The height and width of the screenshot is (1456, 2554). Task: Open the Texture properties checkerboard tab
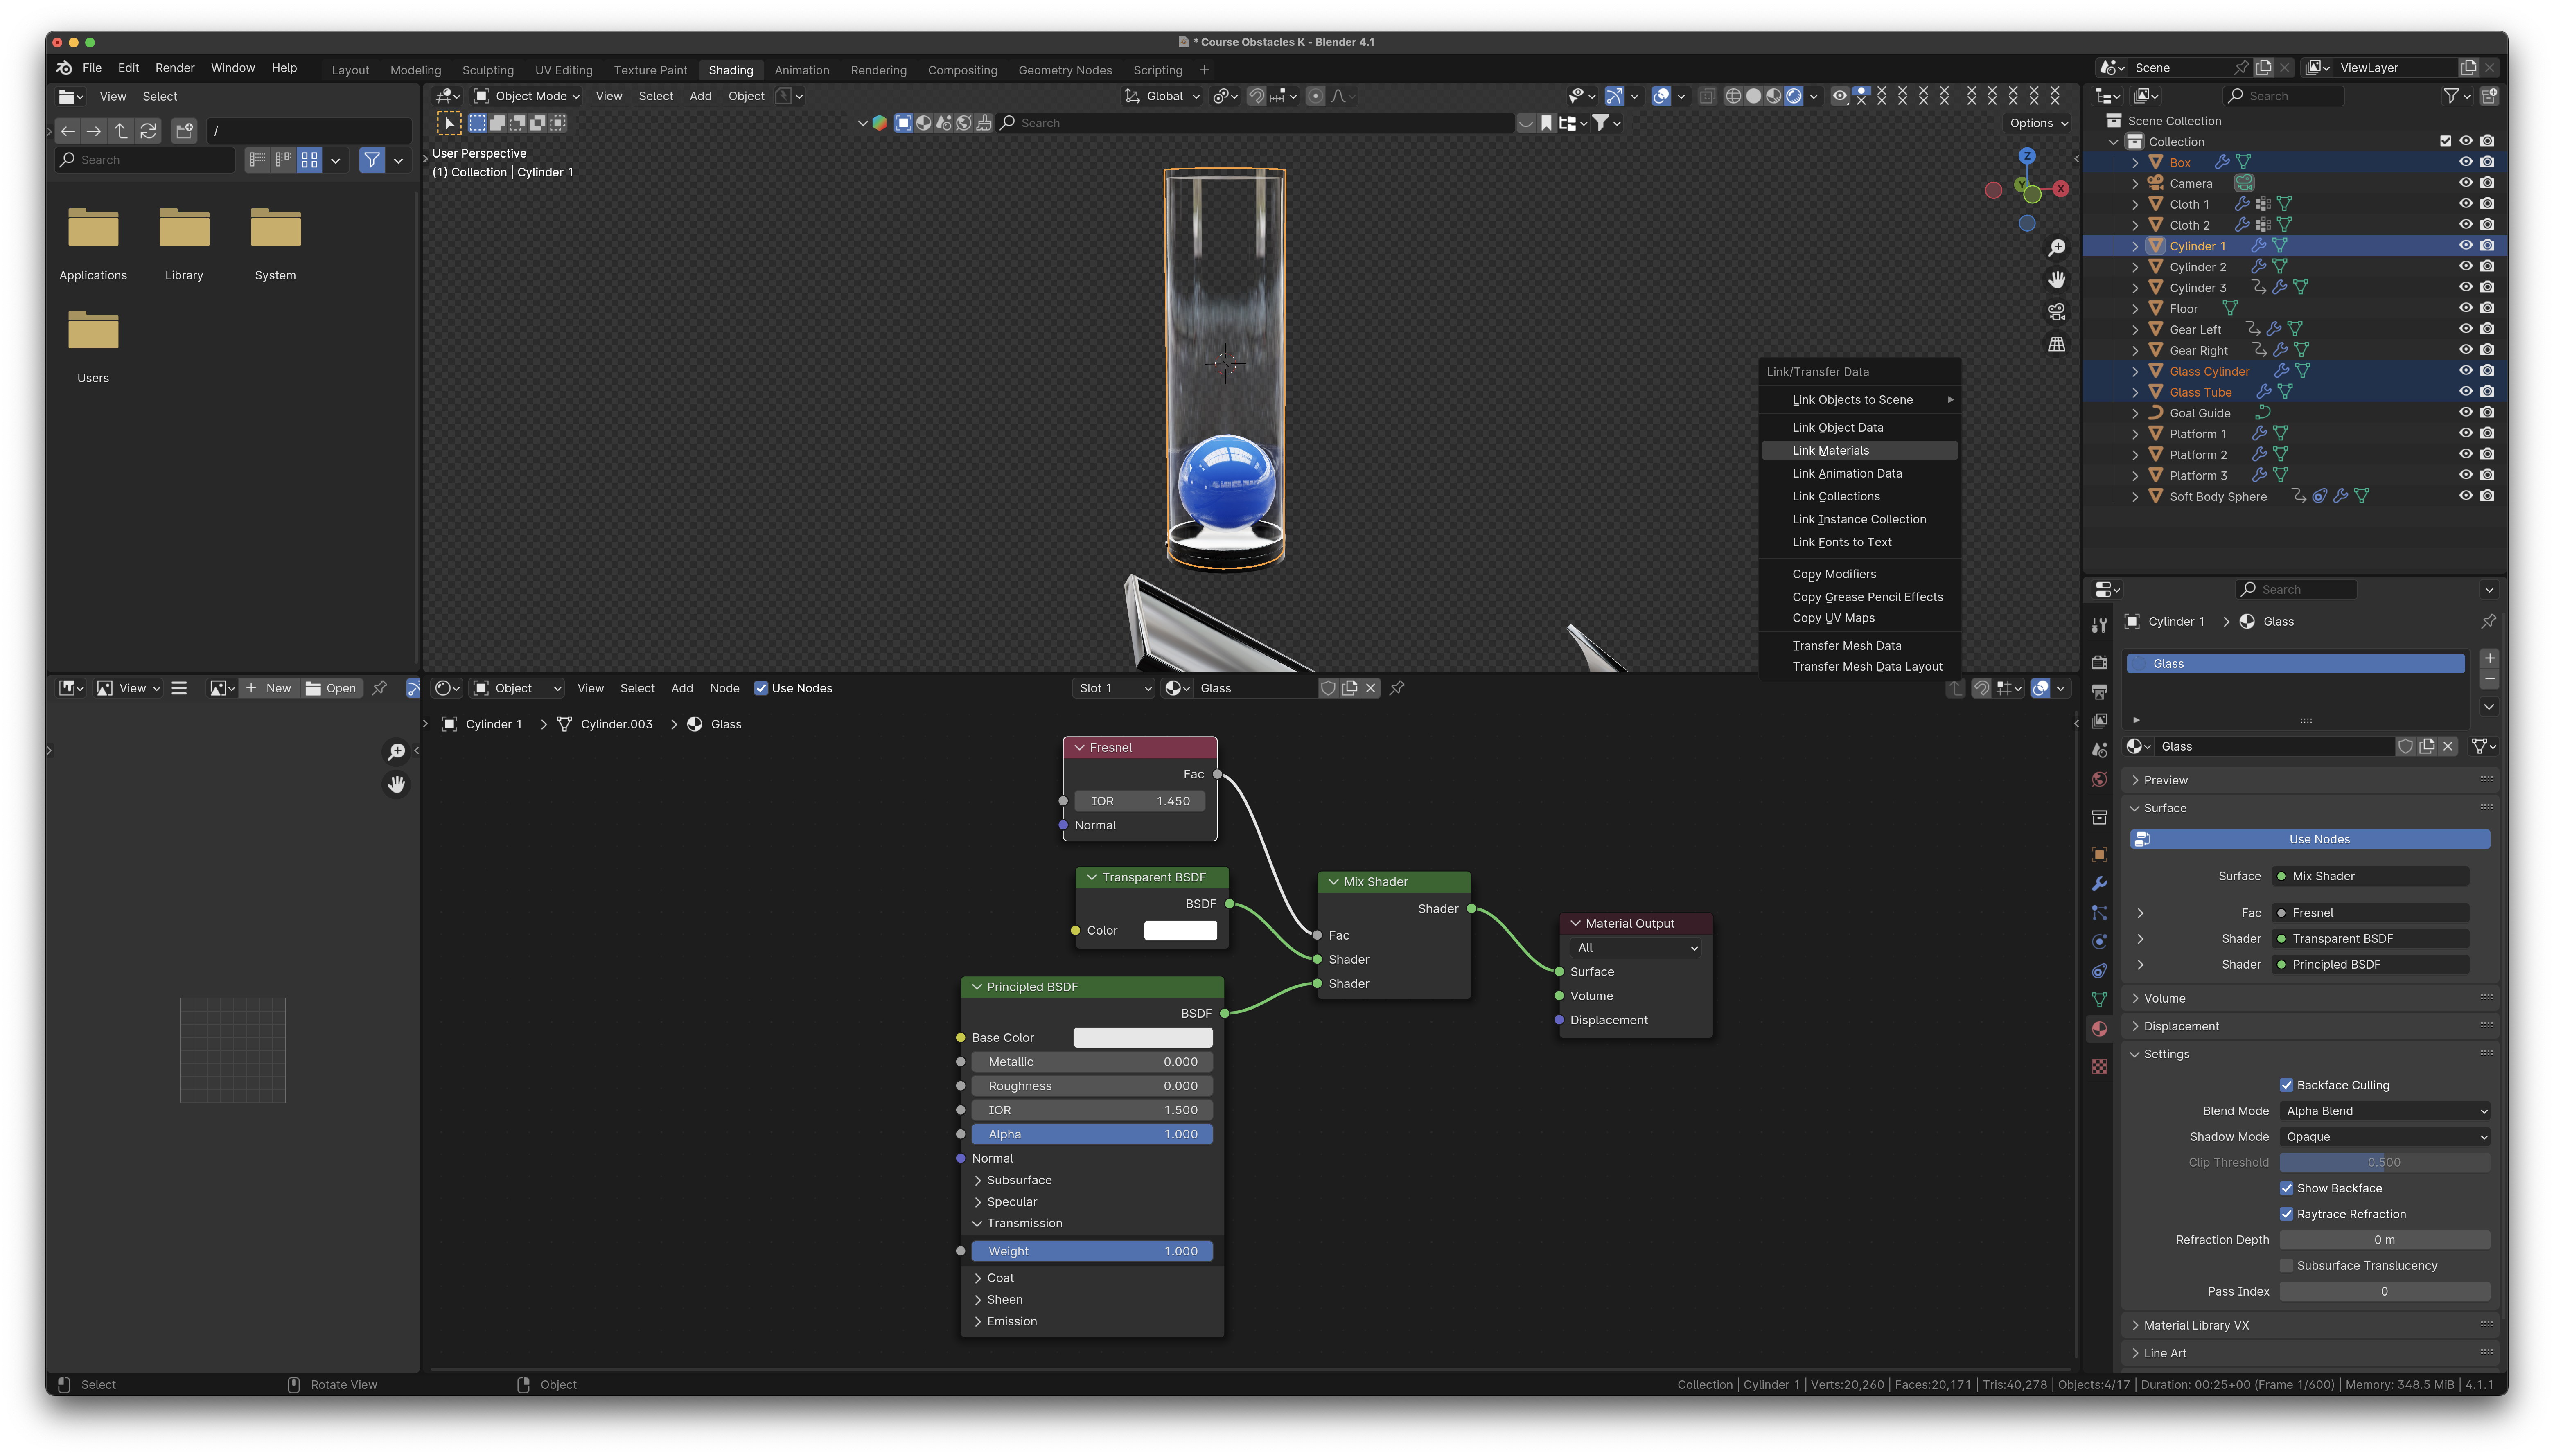pyautogui.click(x=2099, y=1067)
